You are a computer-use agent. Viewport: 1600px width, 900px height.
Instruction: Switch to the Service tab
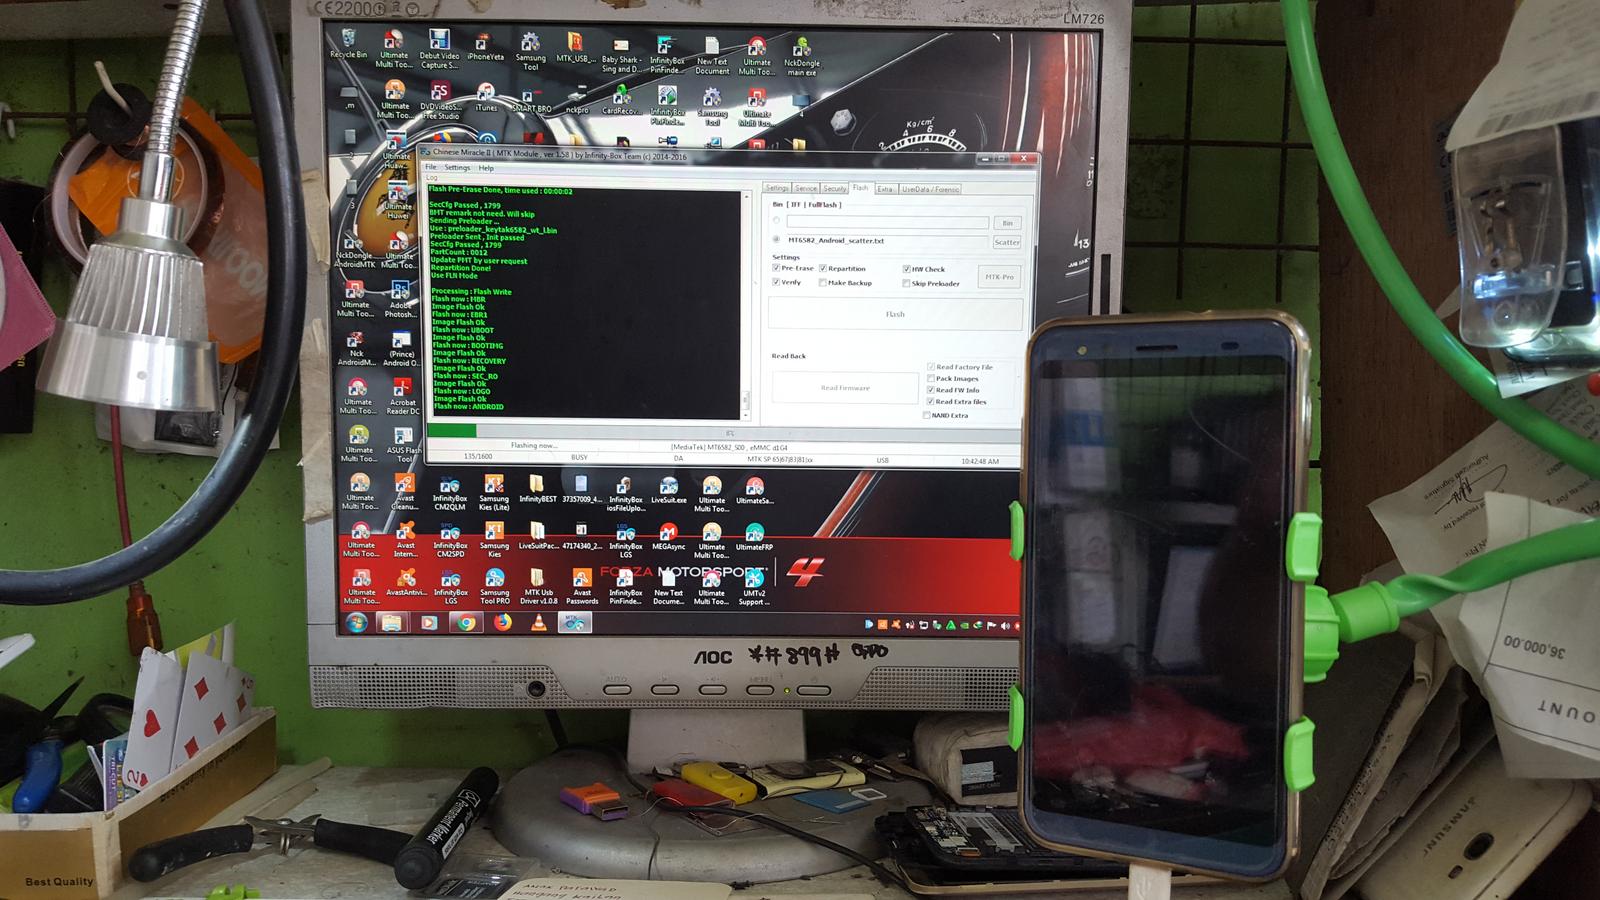(x=806, y=188)
